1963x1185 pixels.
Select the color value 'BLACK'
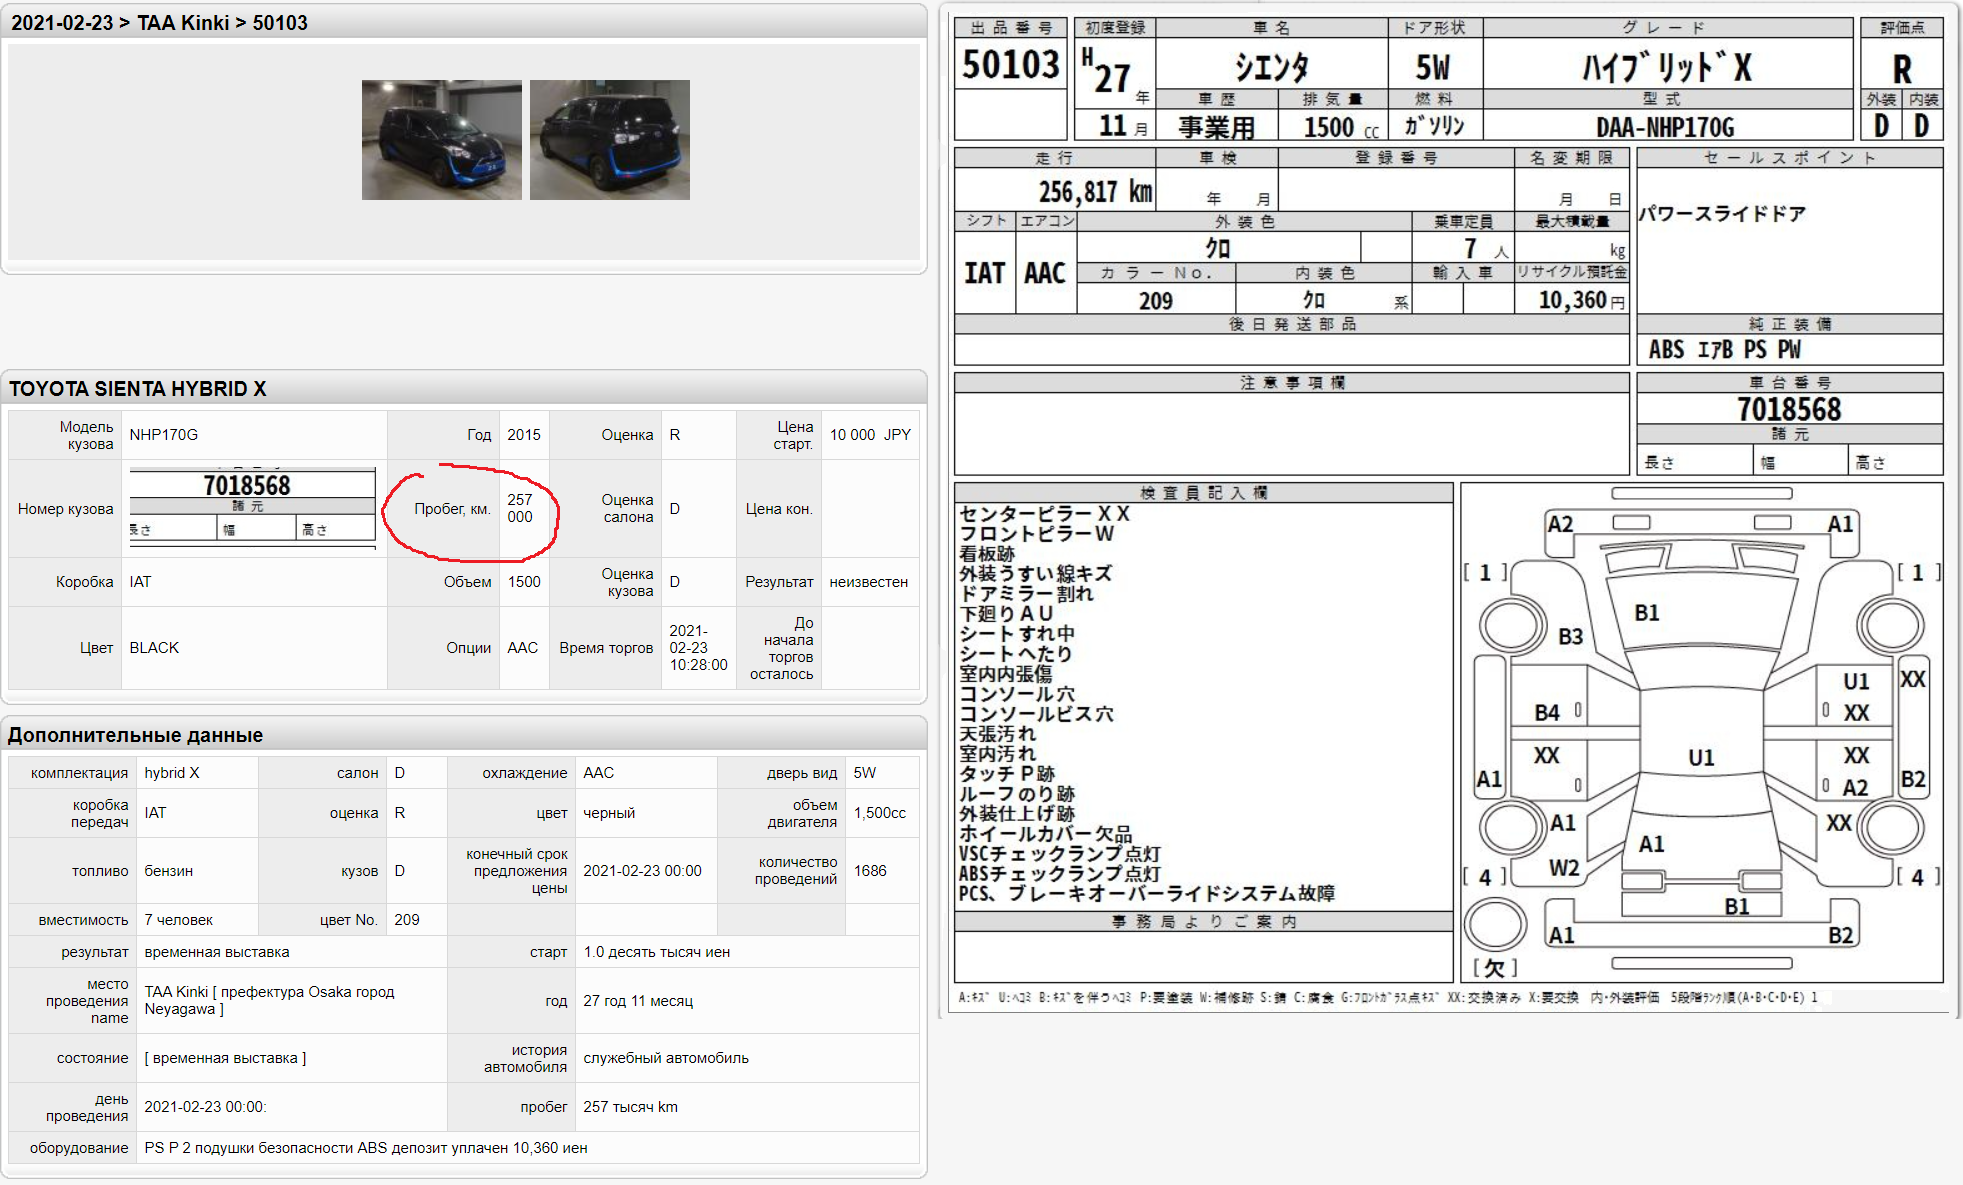(154, 648)
